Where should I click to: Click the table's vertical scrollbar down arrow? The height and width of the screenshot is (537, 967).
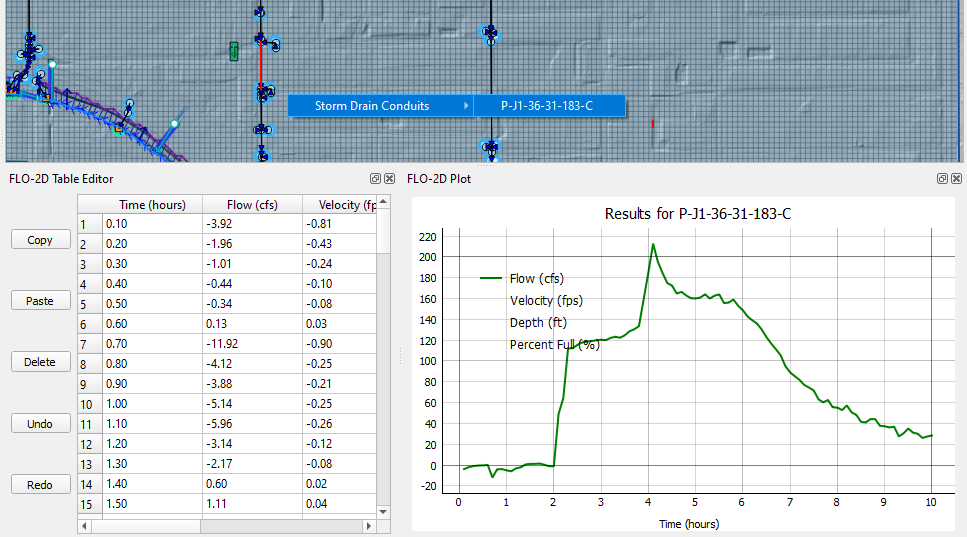pyautogui.click(x=383, y=510)
